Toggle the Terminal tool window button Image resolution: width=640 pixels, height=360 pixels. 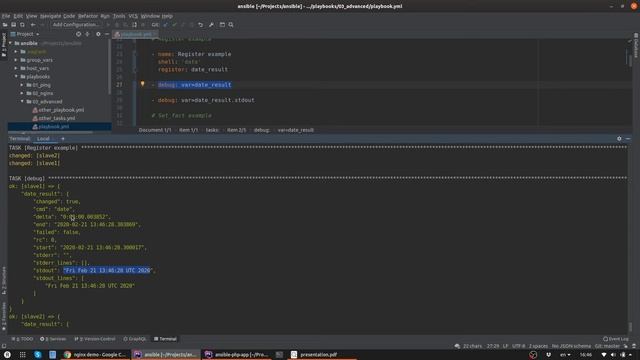click(x=165, y=339)
